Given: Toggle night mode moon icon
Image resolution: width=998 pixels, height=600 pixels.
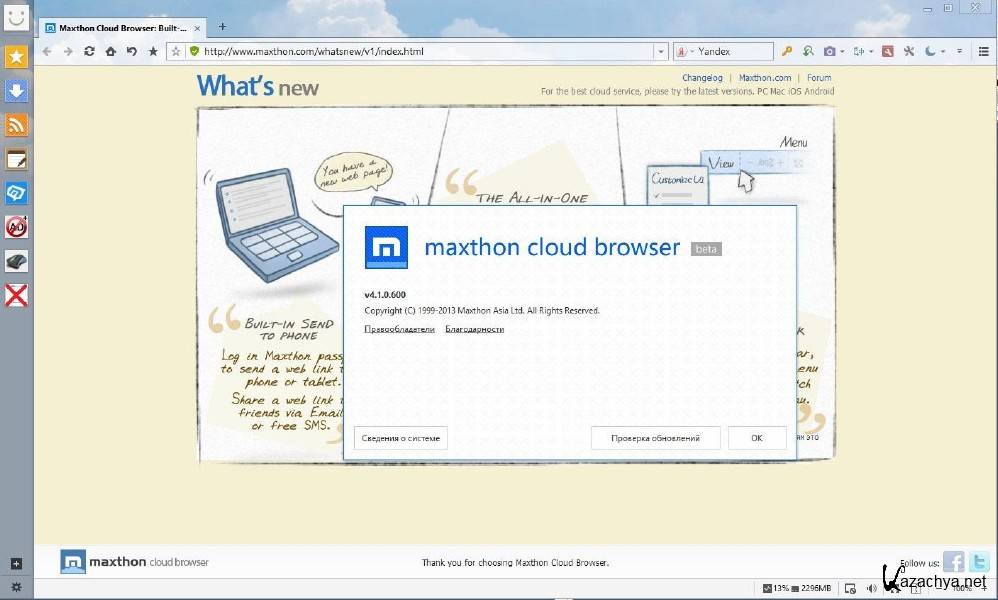Looking at the screenshot, I should [930, 51].
